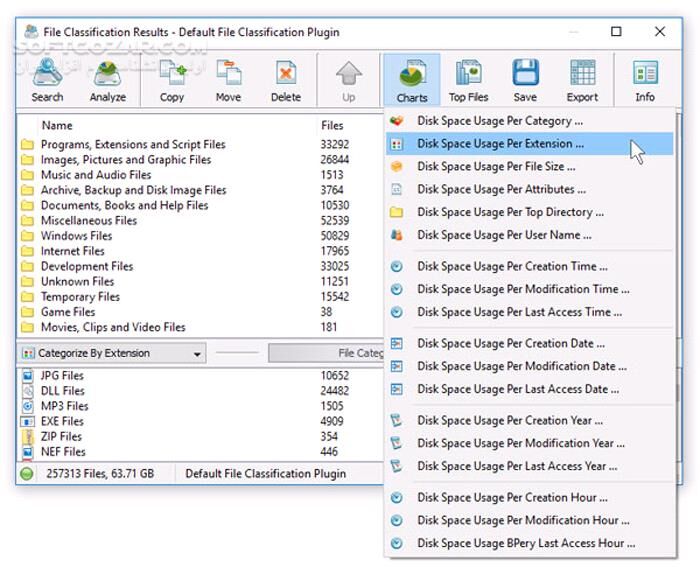Click the Name column header

(x=57, y=126)
